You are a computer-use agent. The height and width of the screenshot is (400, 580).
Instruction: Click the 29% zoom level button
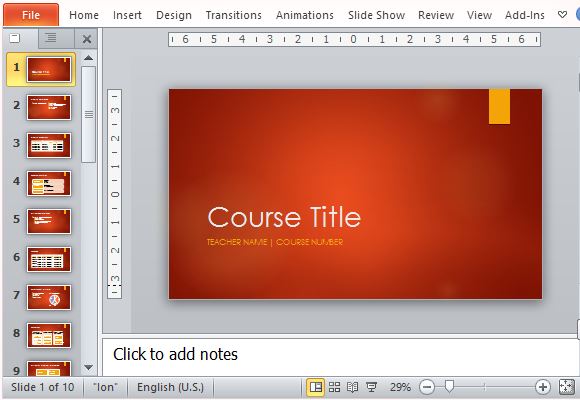(x=400, y=387)
